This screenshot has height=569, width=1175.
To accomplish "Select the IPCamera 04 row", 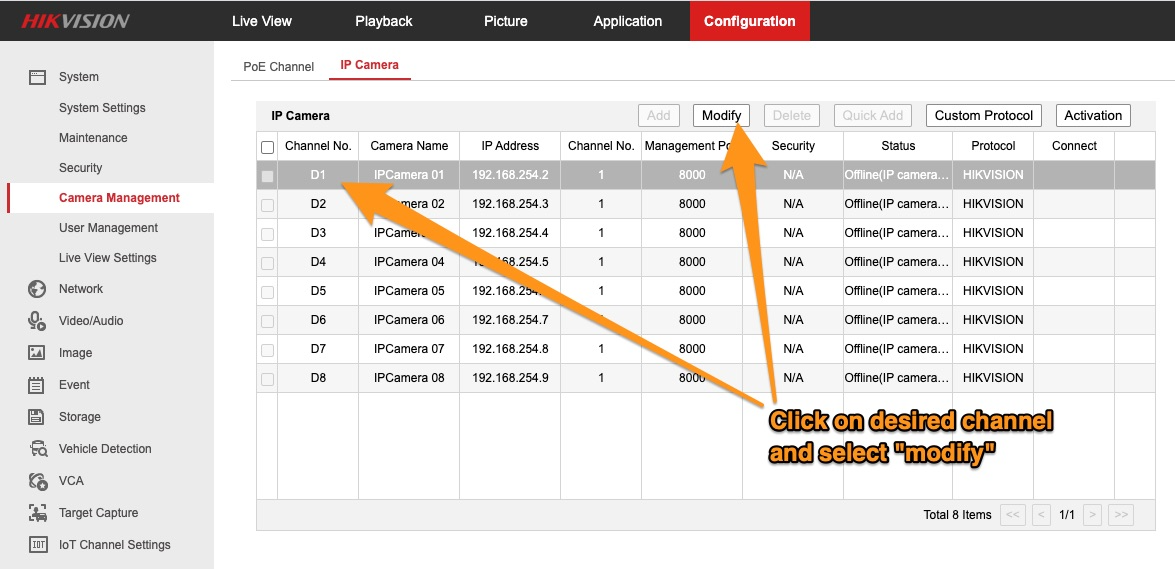I will point(409,262).
